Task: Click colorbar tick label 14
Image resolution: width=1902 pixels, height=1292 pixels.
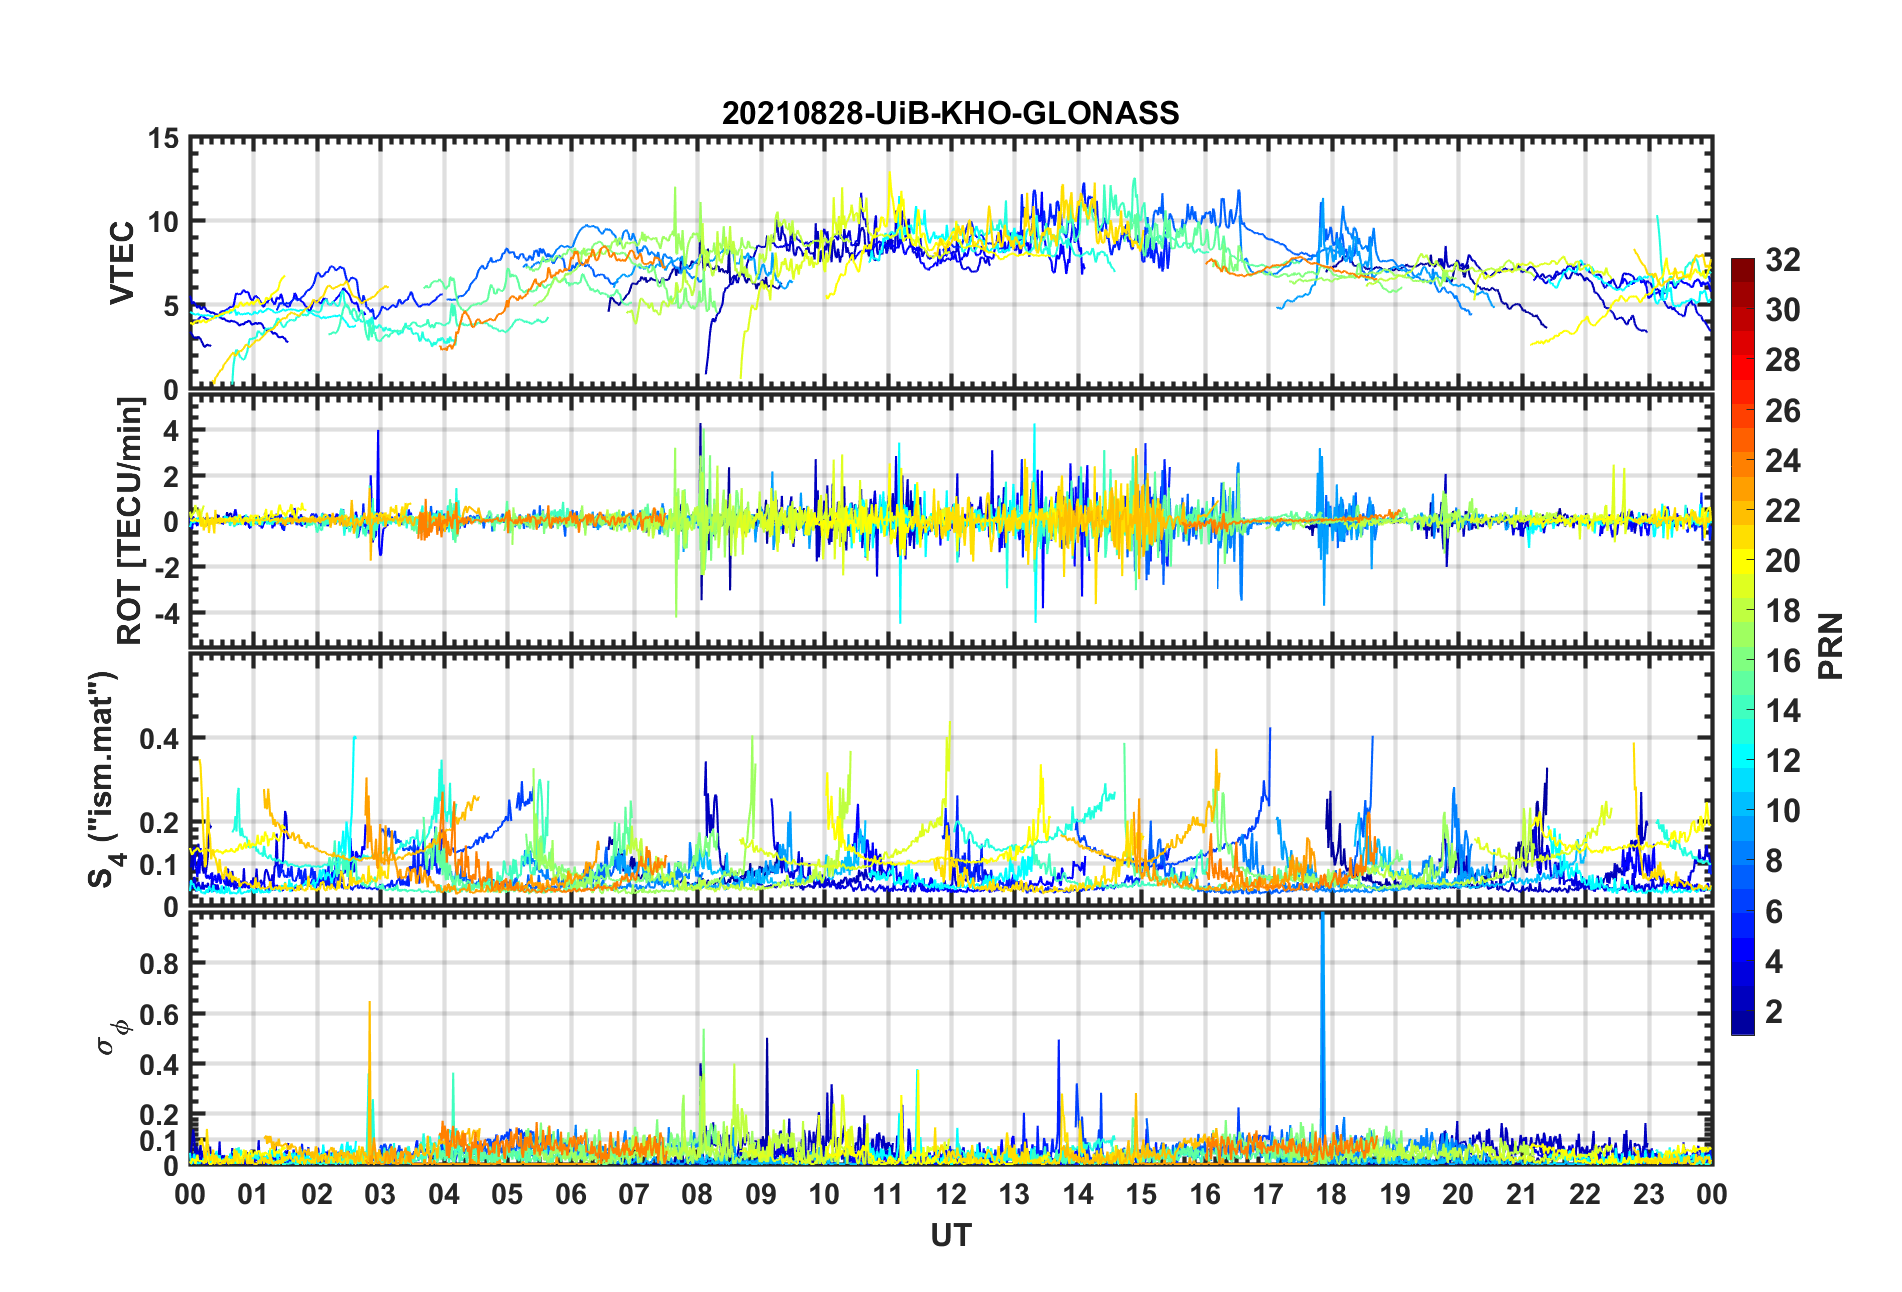Action: 1782,711
